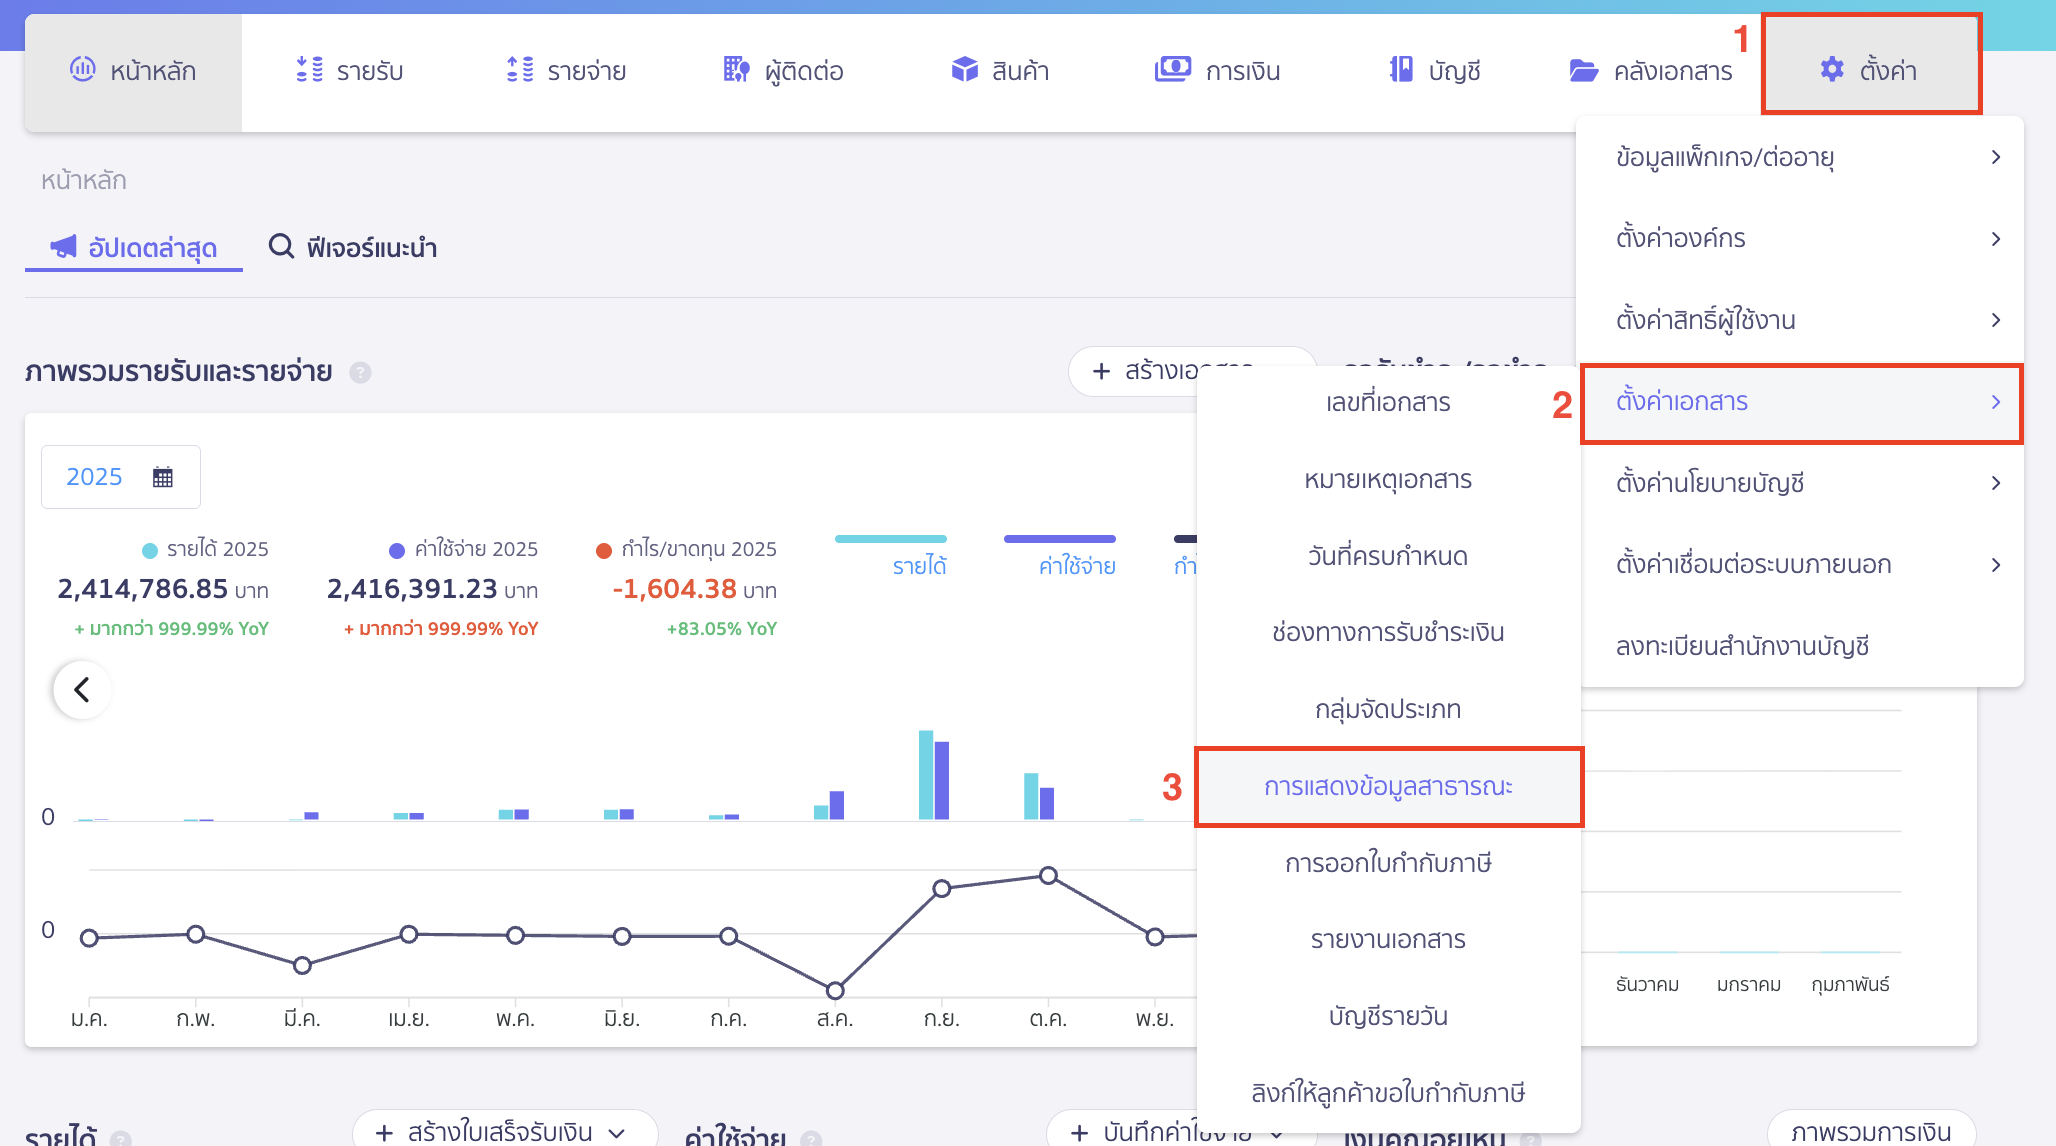Expand ตั้งค่าองค์กร submenu chevron

[x=1995, y=239]
